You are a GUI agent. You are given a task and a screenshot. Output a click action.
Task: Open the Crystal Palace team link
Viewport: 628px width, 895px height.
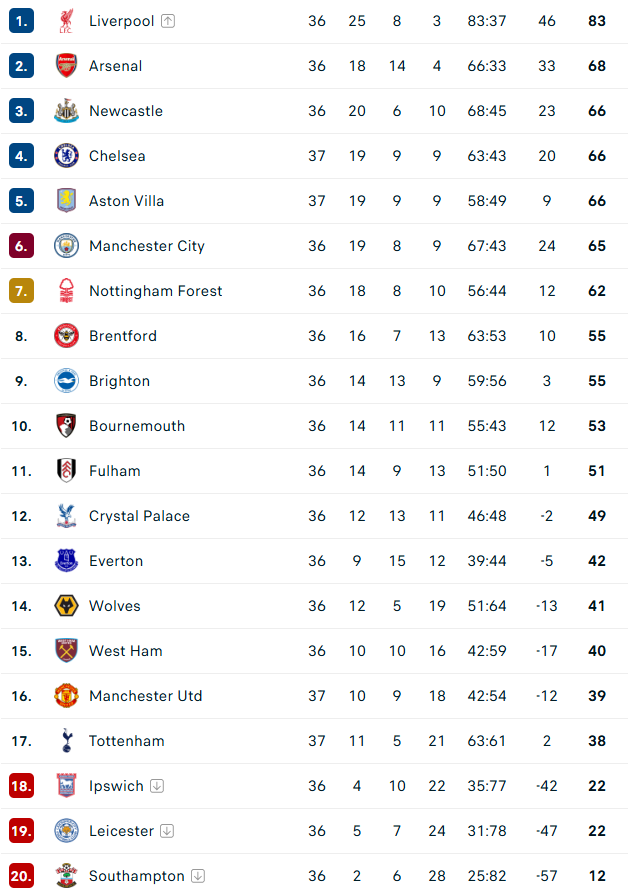pyautogui.click(x=139, y=516)
